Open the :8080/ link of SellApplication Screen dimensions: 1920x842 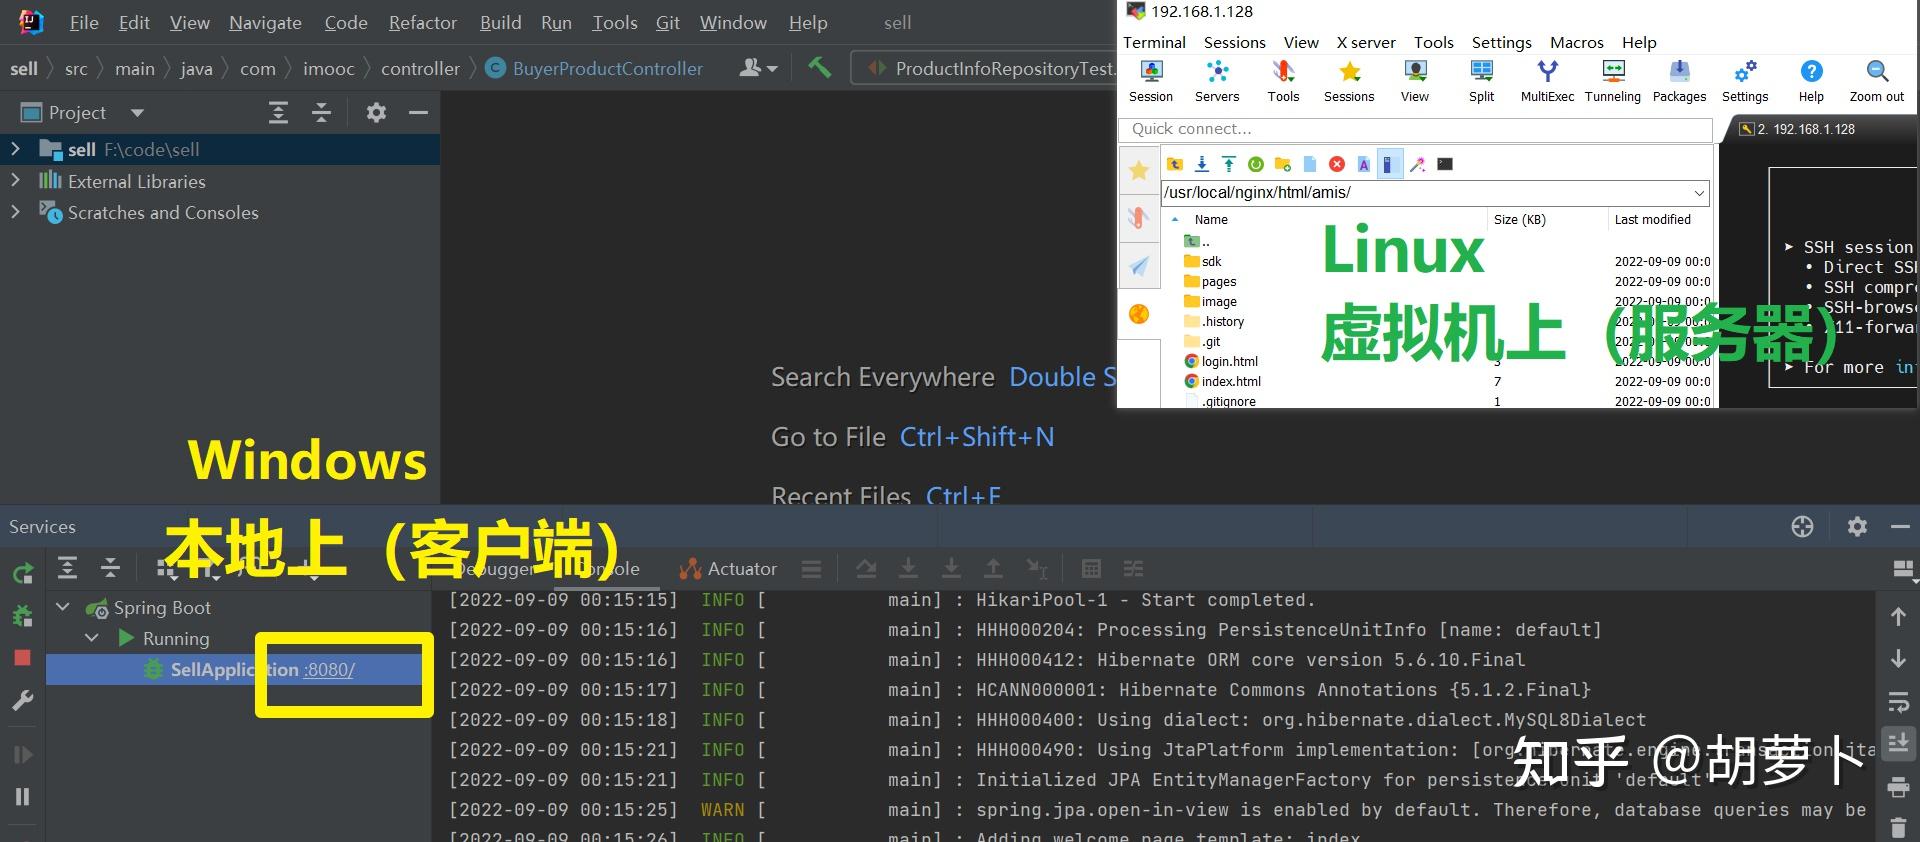tap(329, 669)
